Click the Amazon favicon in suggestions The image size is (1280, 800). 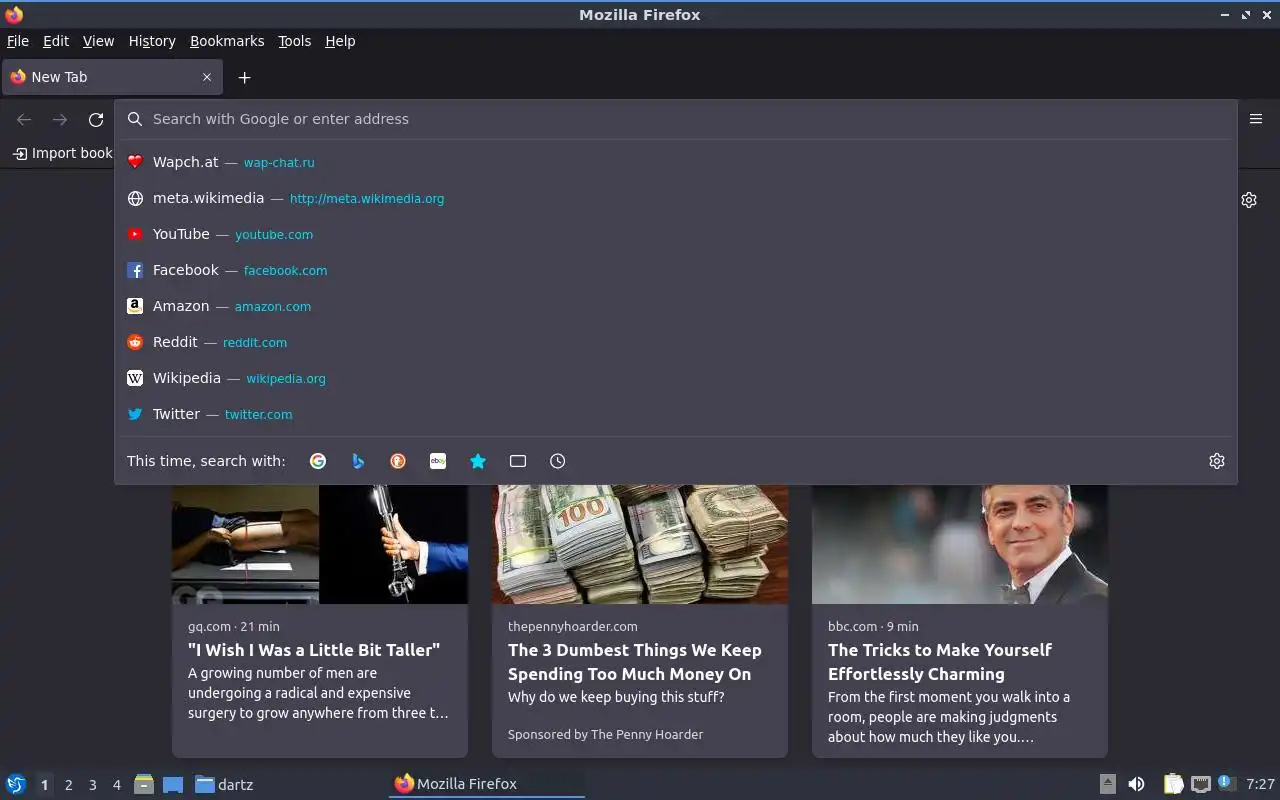tap(135, 306)
